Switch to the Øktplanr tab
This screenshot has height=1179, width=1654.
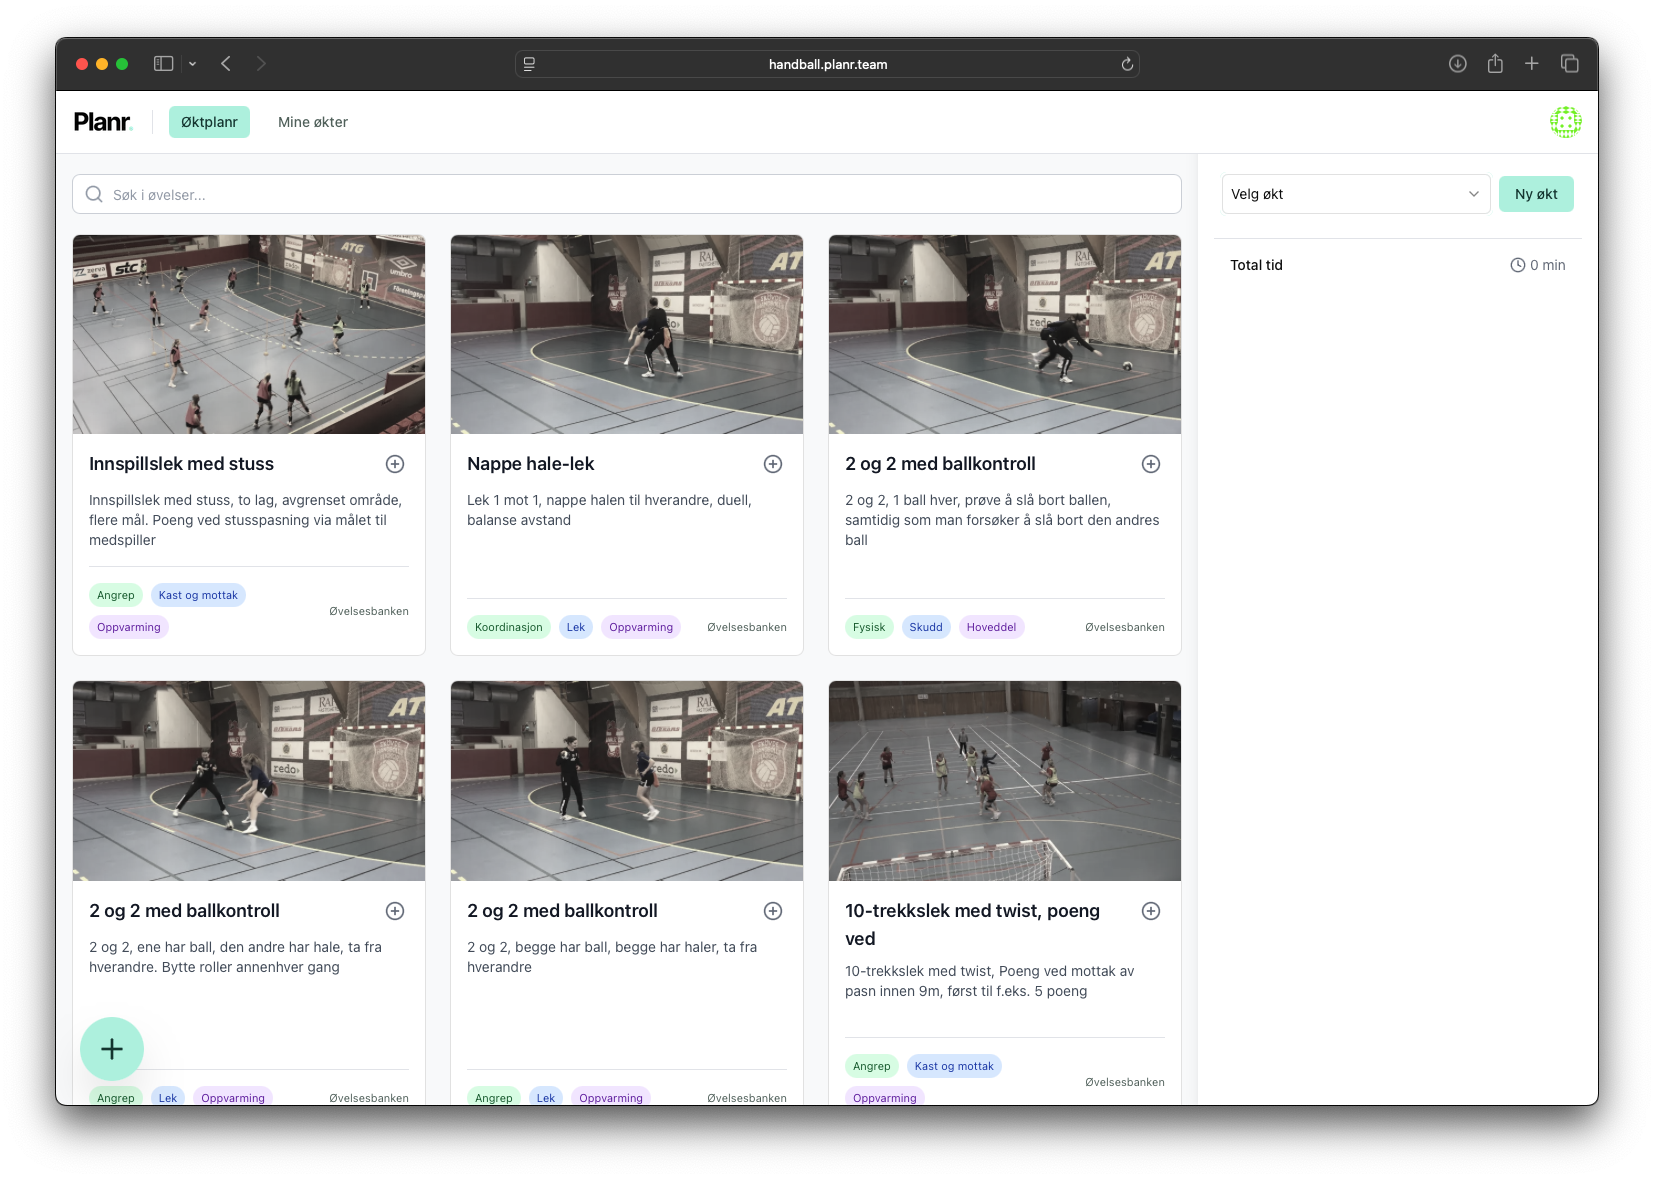[209, 122]
